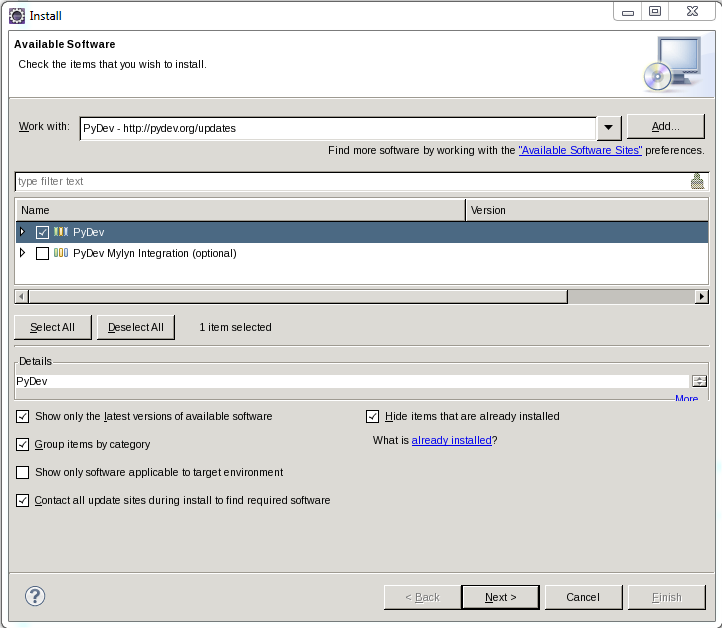Sort by the Name column header
The image size is (722, 628).
[x=240, y=210]
